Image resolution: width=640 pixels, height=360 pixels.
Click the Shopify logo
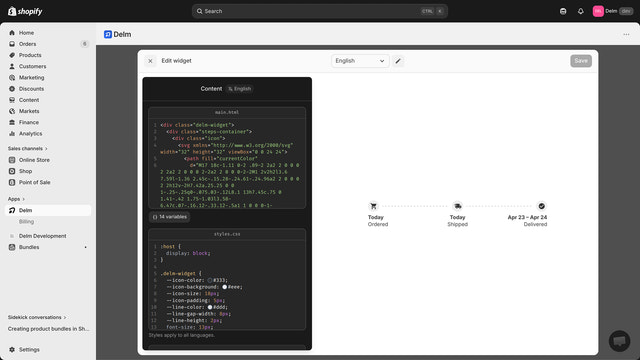pos(25,11)
